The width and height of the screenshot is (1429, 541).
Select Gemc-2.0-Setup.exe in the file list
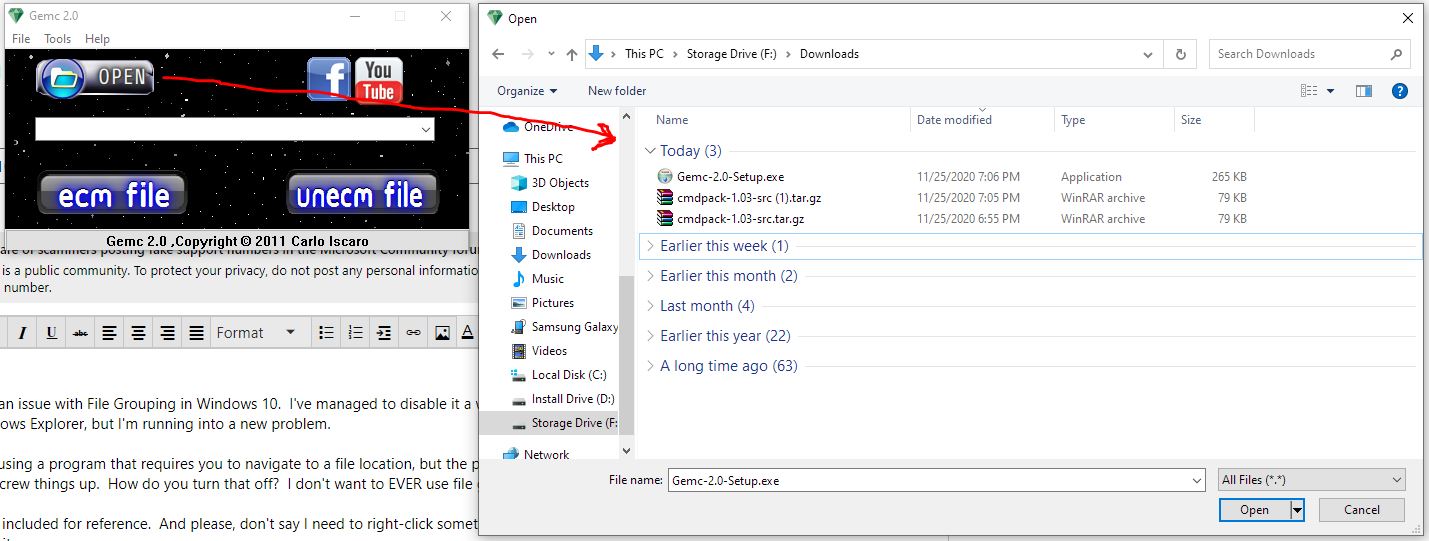(730, 177)
